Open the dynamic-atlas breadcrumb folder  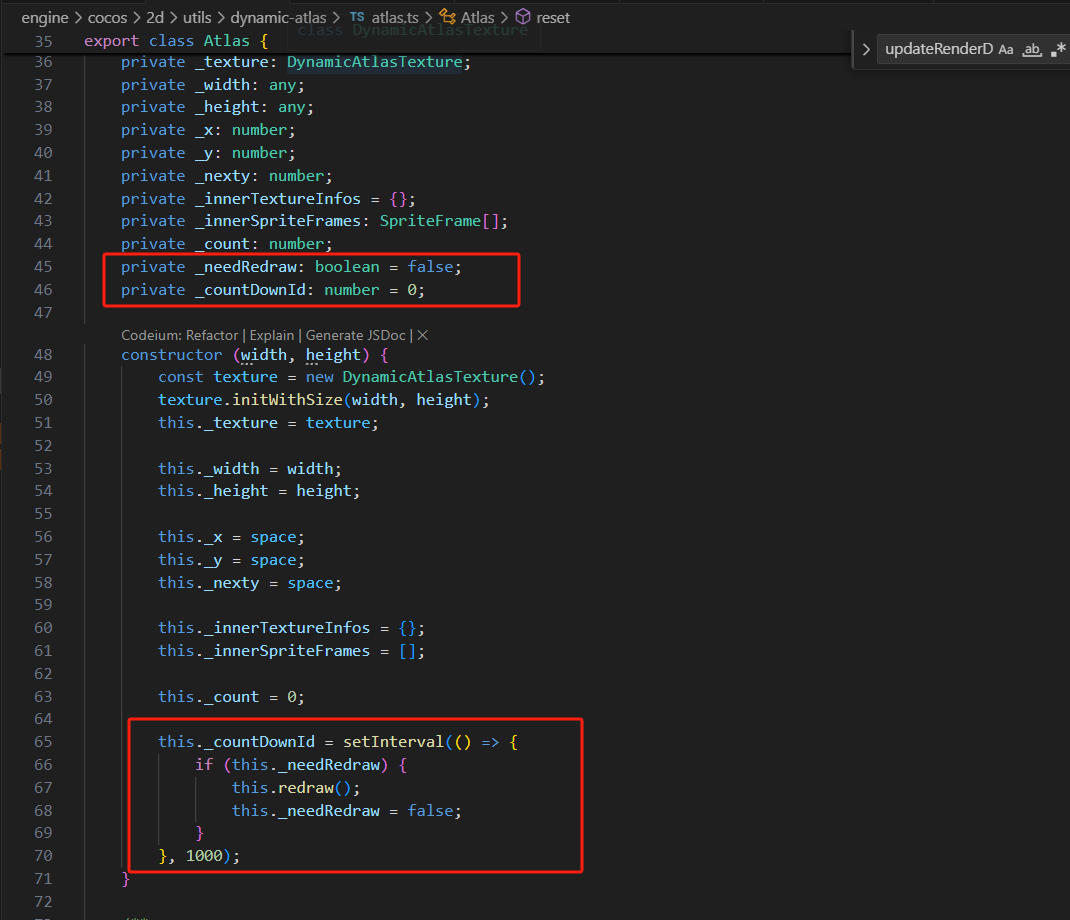pos(278,18)
